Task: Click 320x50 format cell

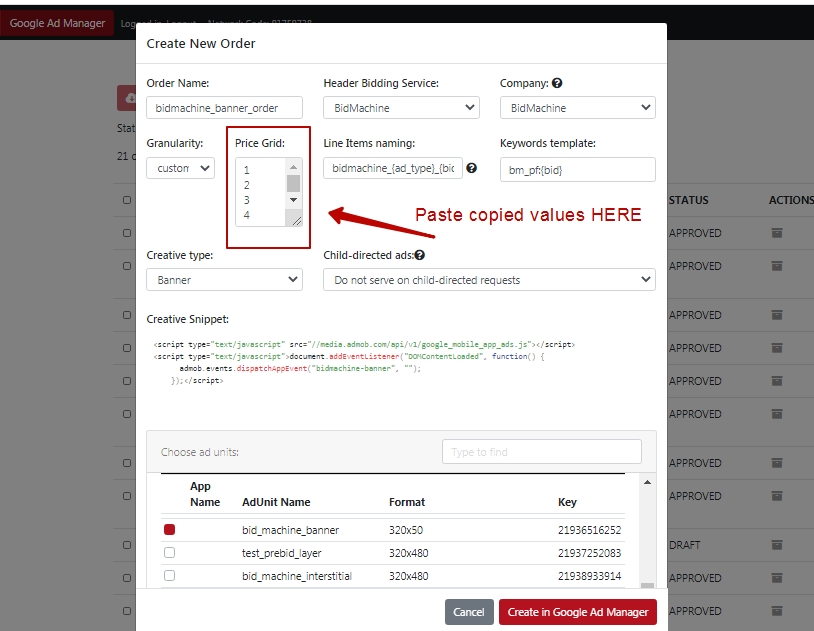Action: [406, 530]
